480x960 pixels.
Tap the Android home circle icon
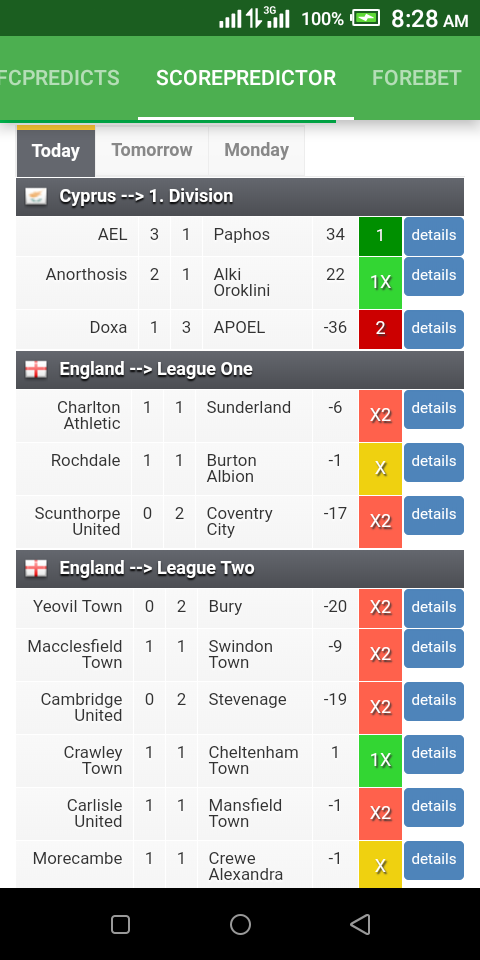(x=240, y=924)
